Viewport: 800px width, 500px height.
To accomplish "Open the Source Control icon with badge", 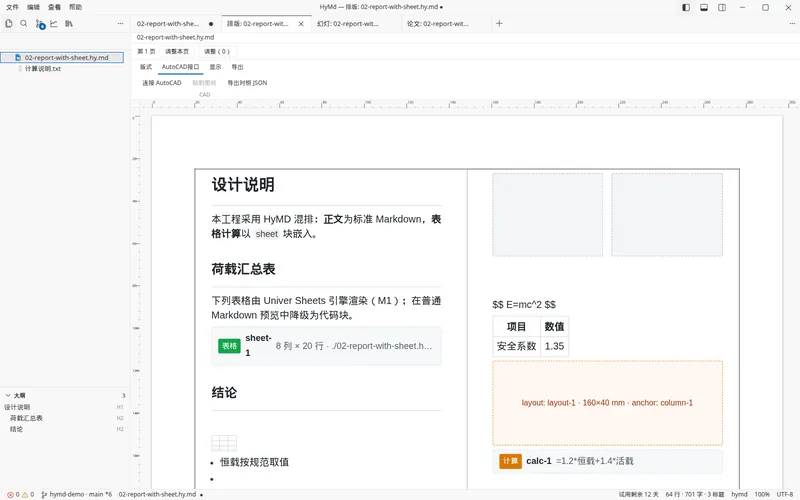I will [40, 24].
